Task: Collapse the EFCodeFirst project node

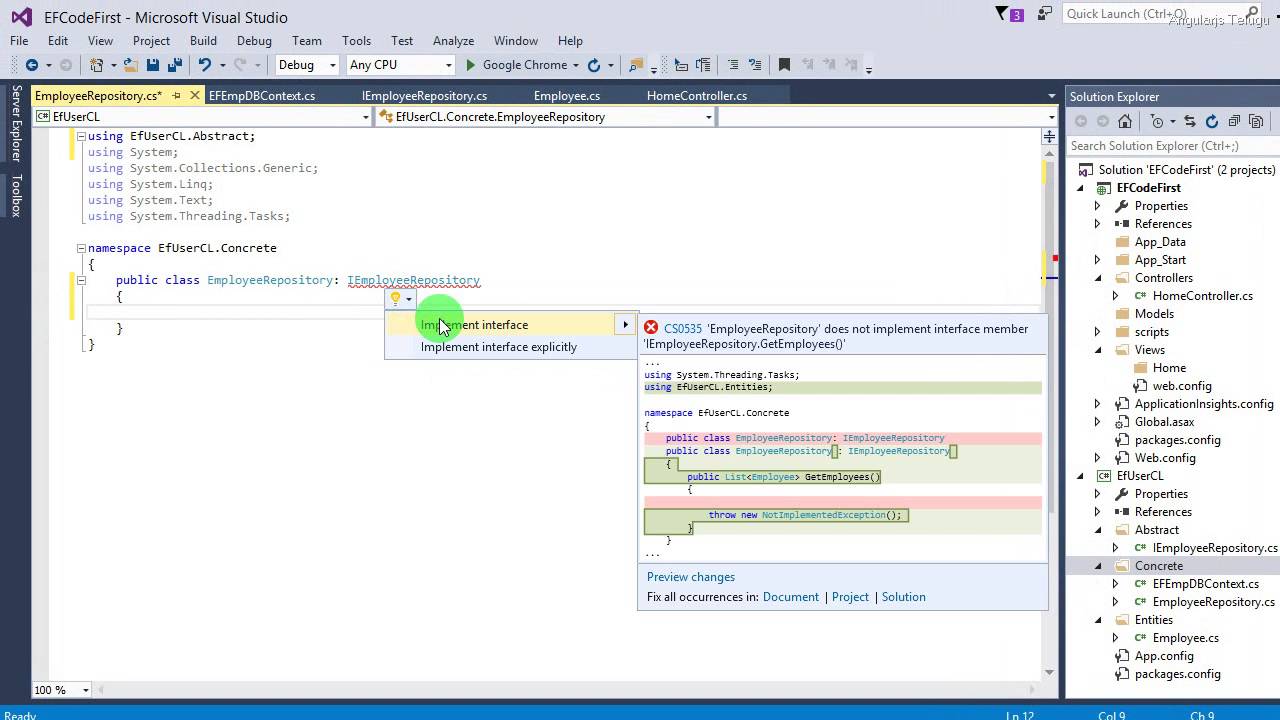Action: tap(1080, 188)
